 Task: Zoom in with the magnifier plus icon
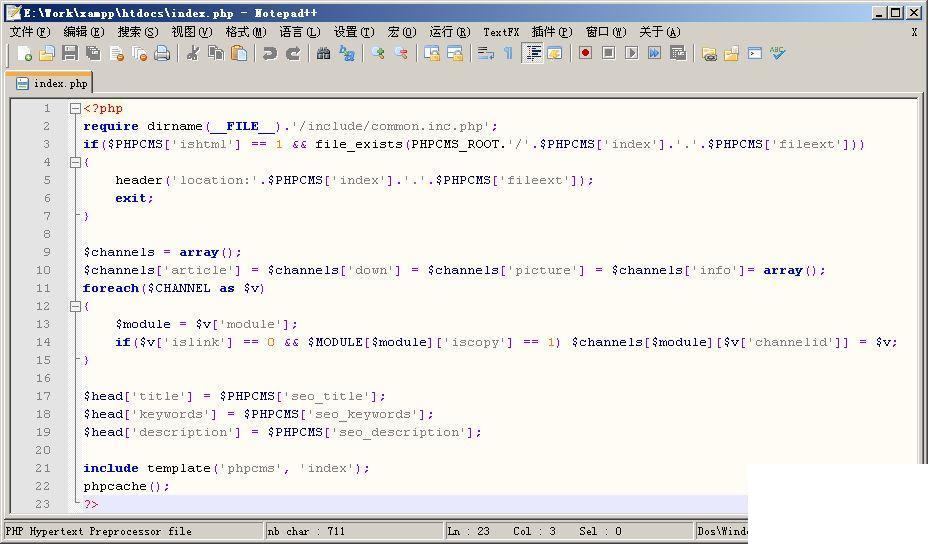tap(378, 54)
